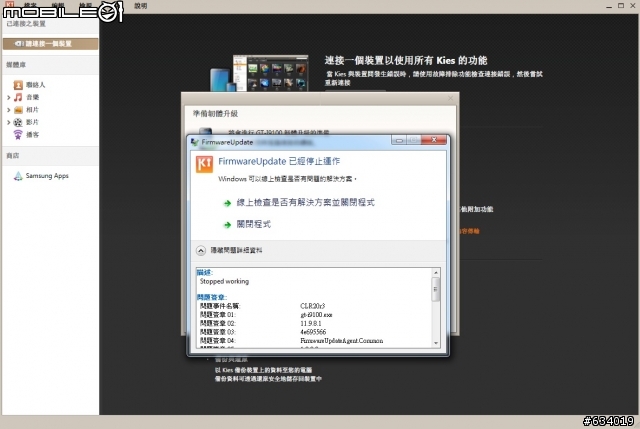Select the Photos folder icon
This screenshot has height=429, width=640.
point(18,110)
